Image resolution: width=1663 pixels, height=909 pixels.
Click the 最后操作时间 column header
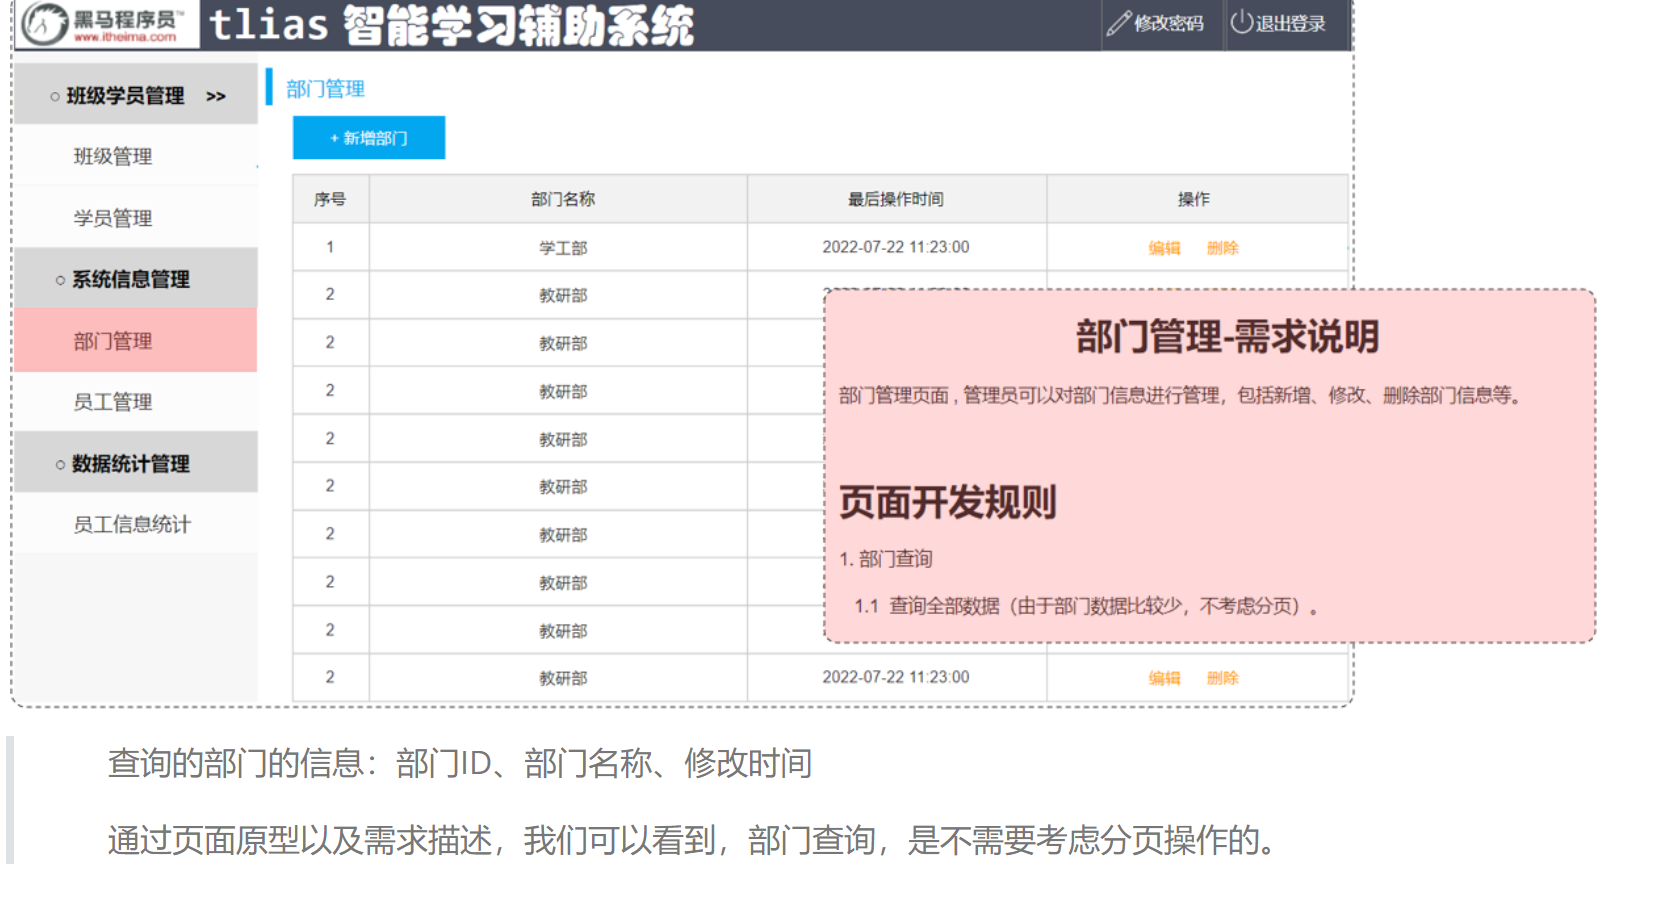coord(896,199)
